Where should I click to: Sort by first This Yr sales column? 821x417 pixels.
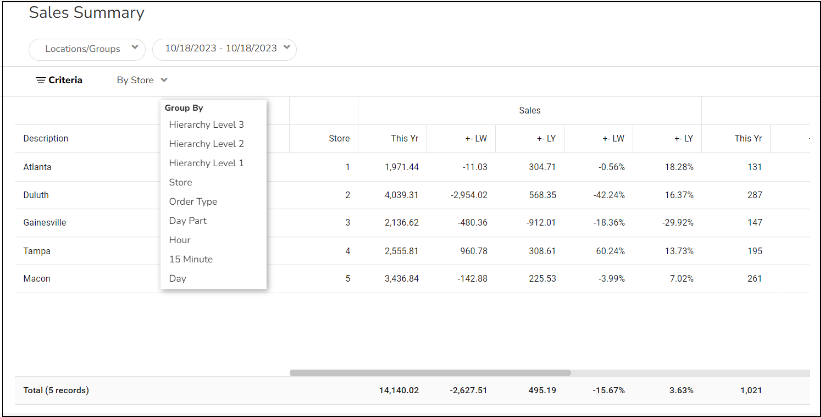pos(399,138)
